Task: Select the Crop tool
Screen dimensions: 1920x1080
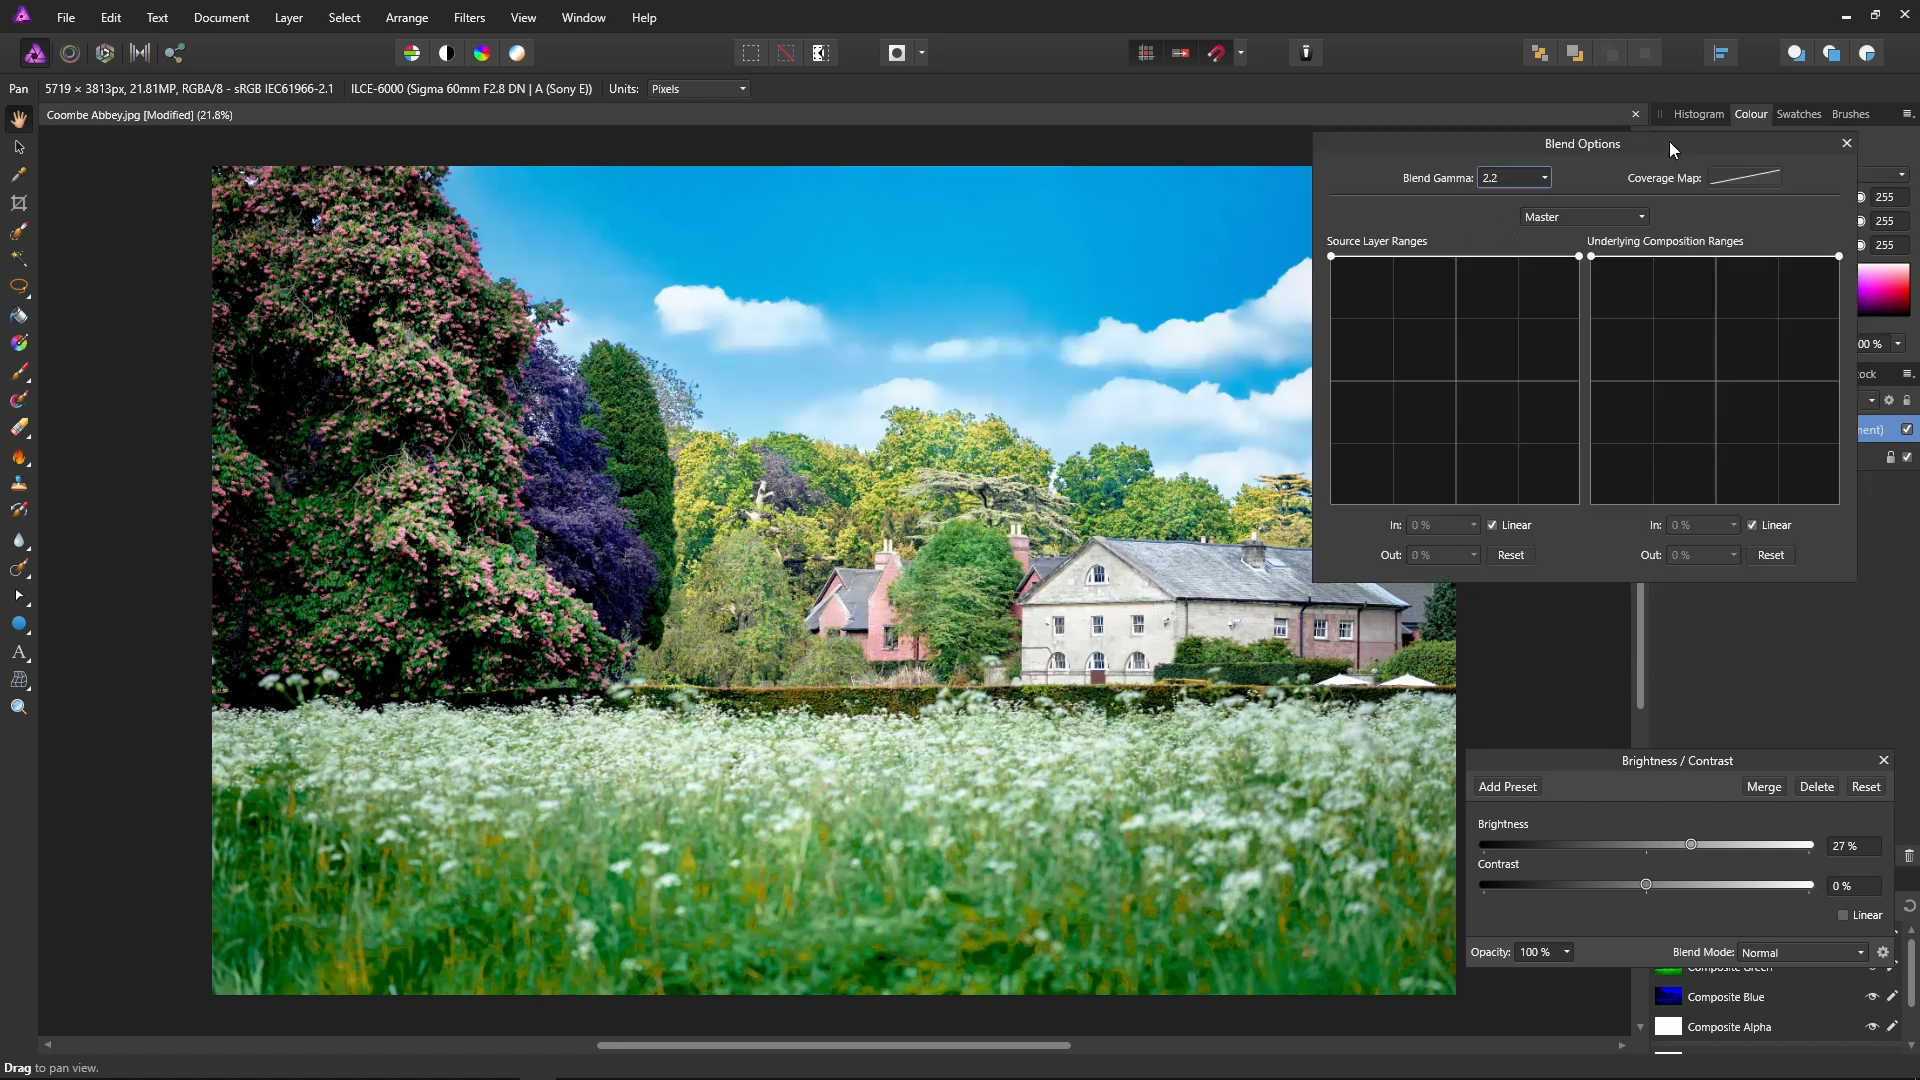Action: tap(19, 203)
